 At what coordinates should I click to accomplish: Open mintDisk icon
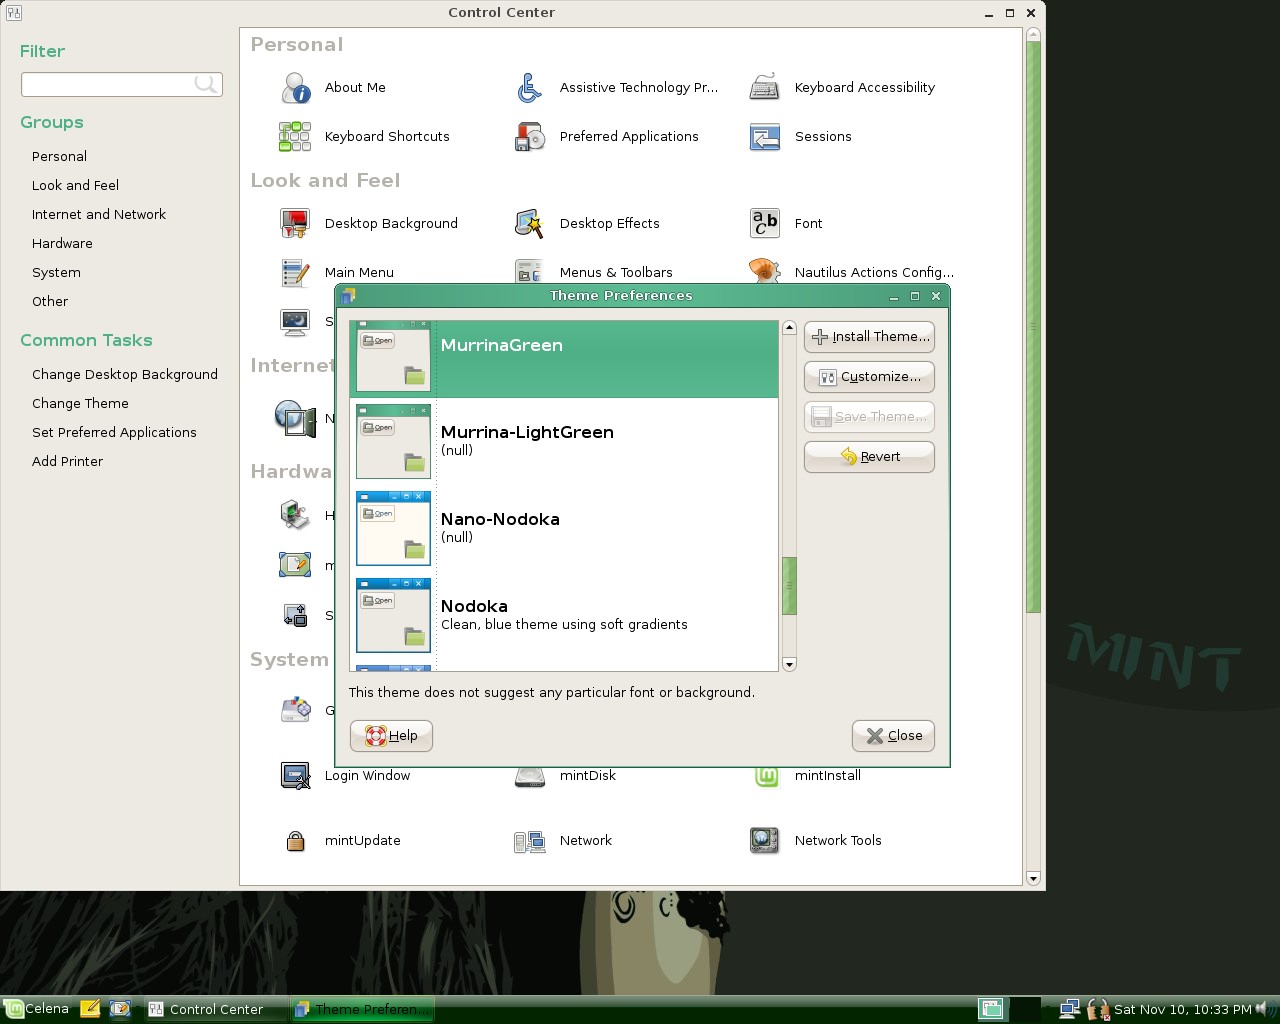point(530,777)
